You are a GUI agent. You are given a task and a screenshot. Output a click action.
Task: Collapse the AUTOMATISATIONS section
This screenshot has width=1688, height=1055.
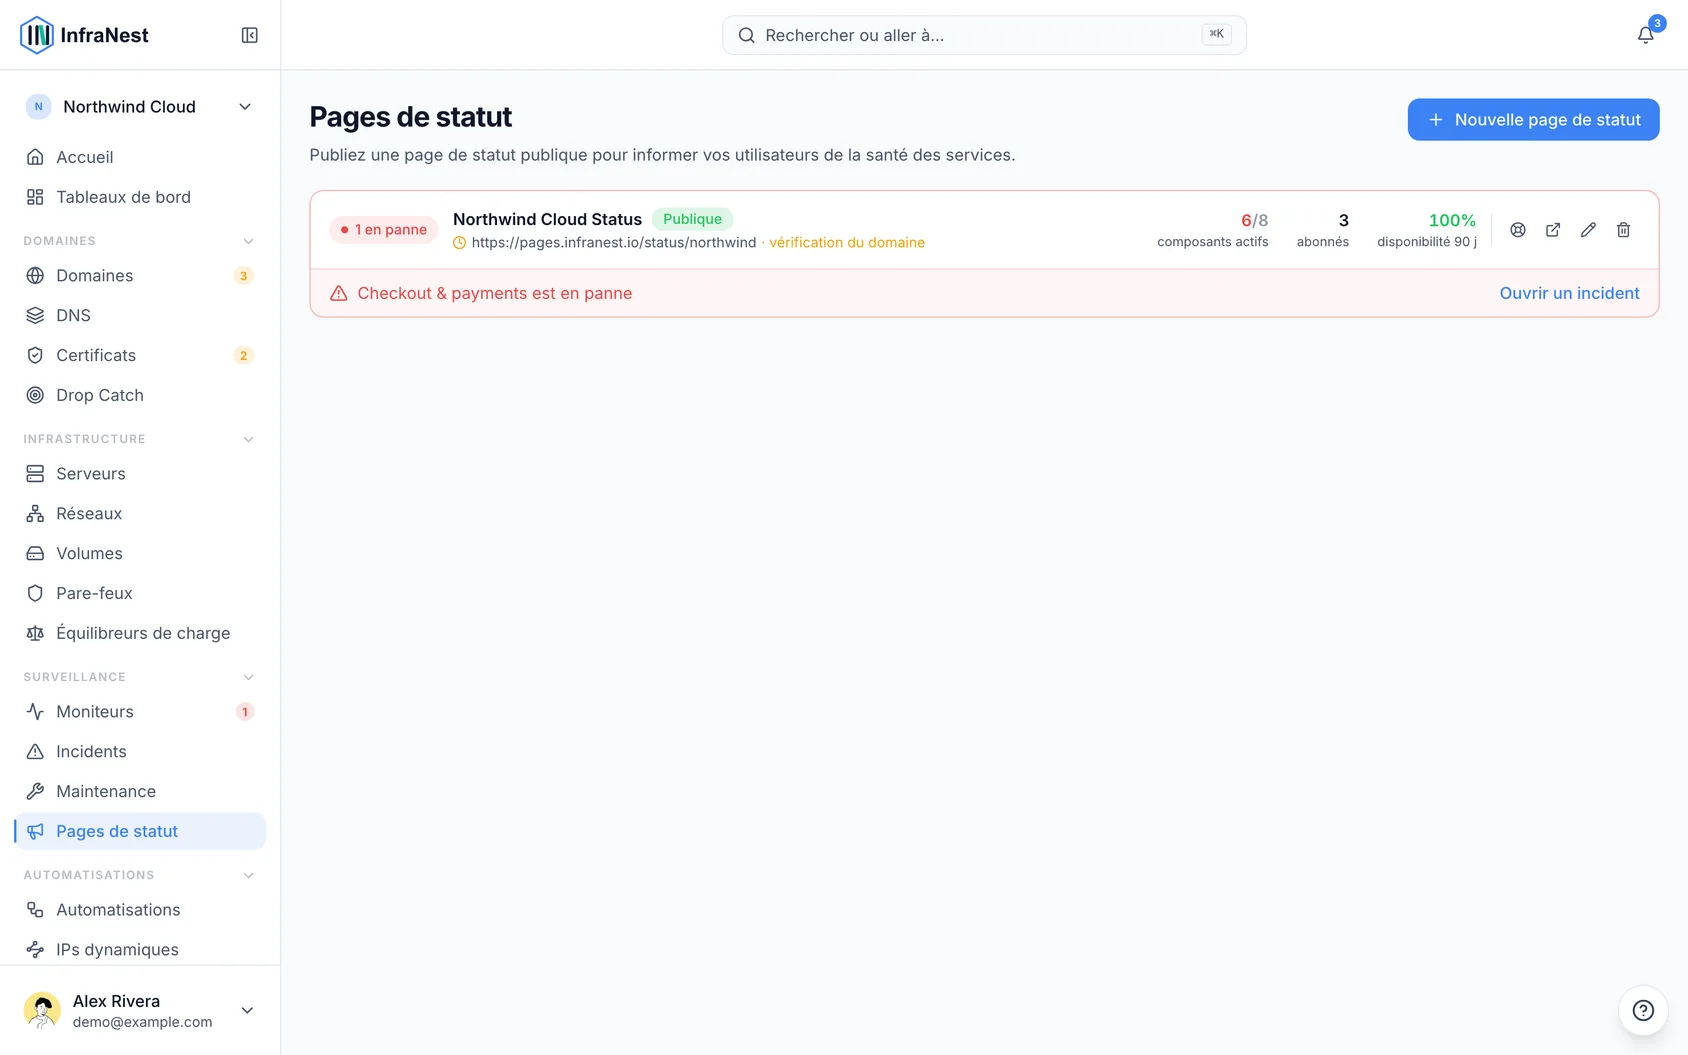[x=249, y=875]
